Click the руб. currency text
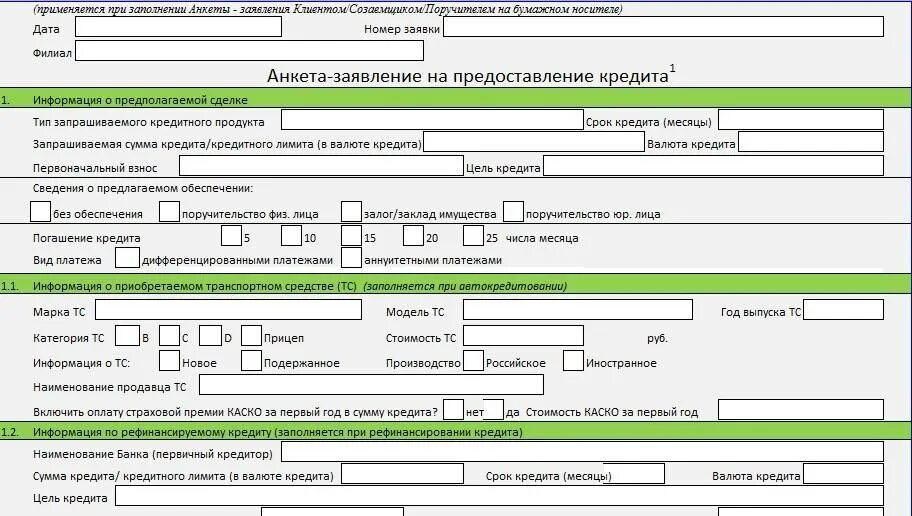 coord(657,338)
